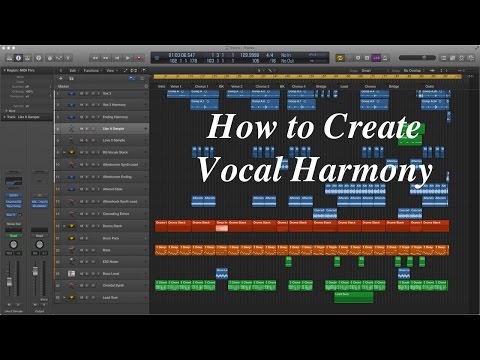The image size is (480, 360).
Task: Open the Editors scissors icon
Action: pos(68,58)
